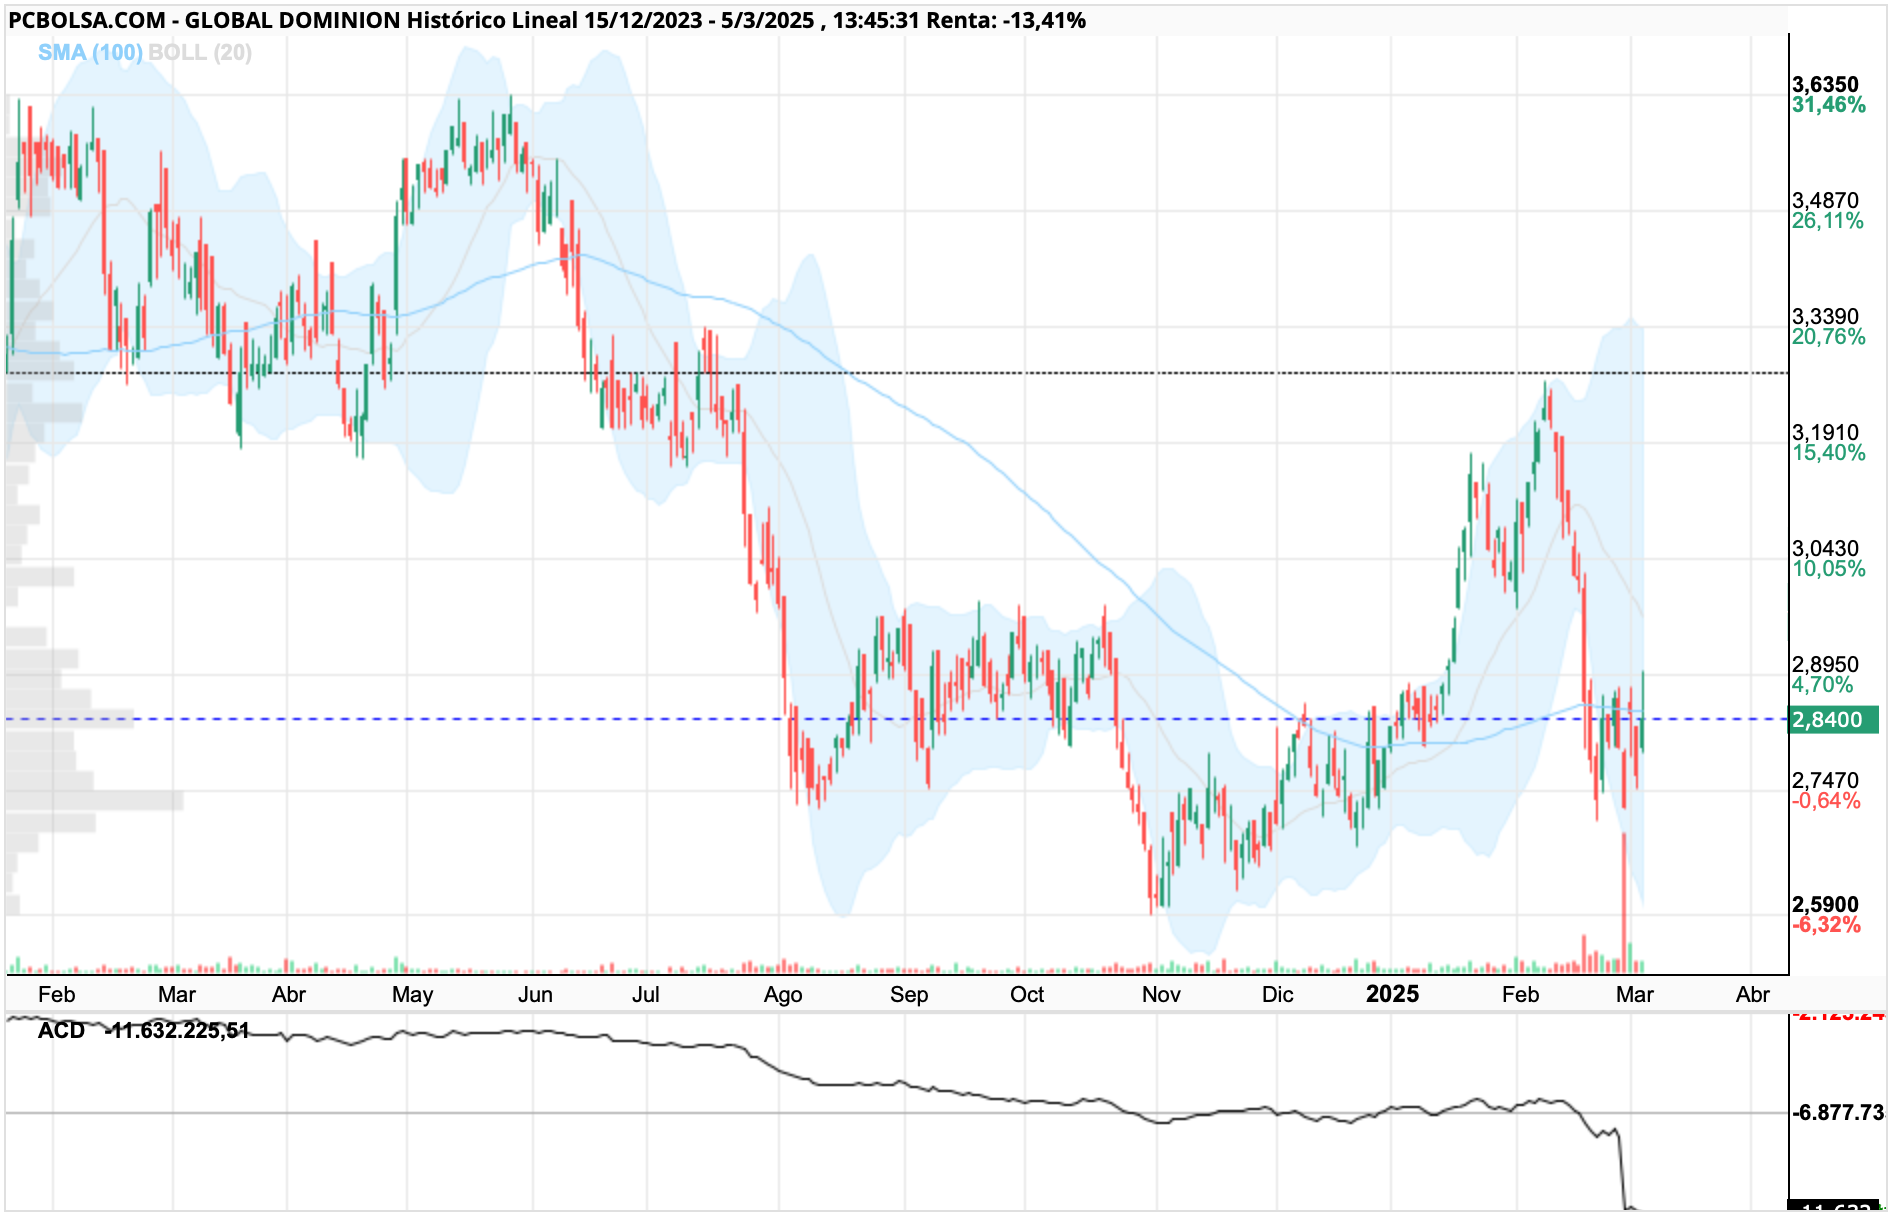The width and height of the screenshot is (1892, 1216).
Task: Click the 4,70% percentage axis label
Action: click(x=1822, y=685)
